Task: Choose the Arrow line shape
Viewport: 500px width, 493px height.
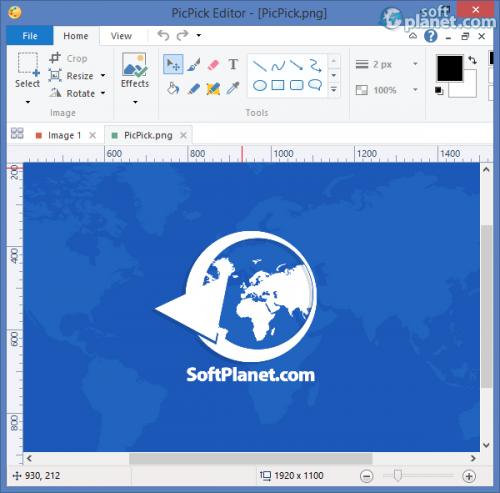Action: point(296,65)
